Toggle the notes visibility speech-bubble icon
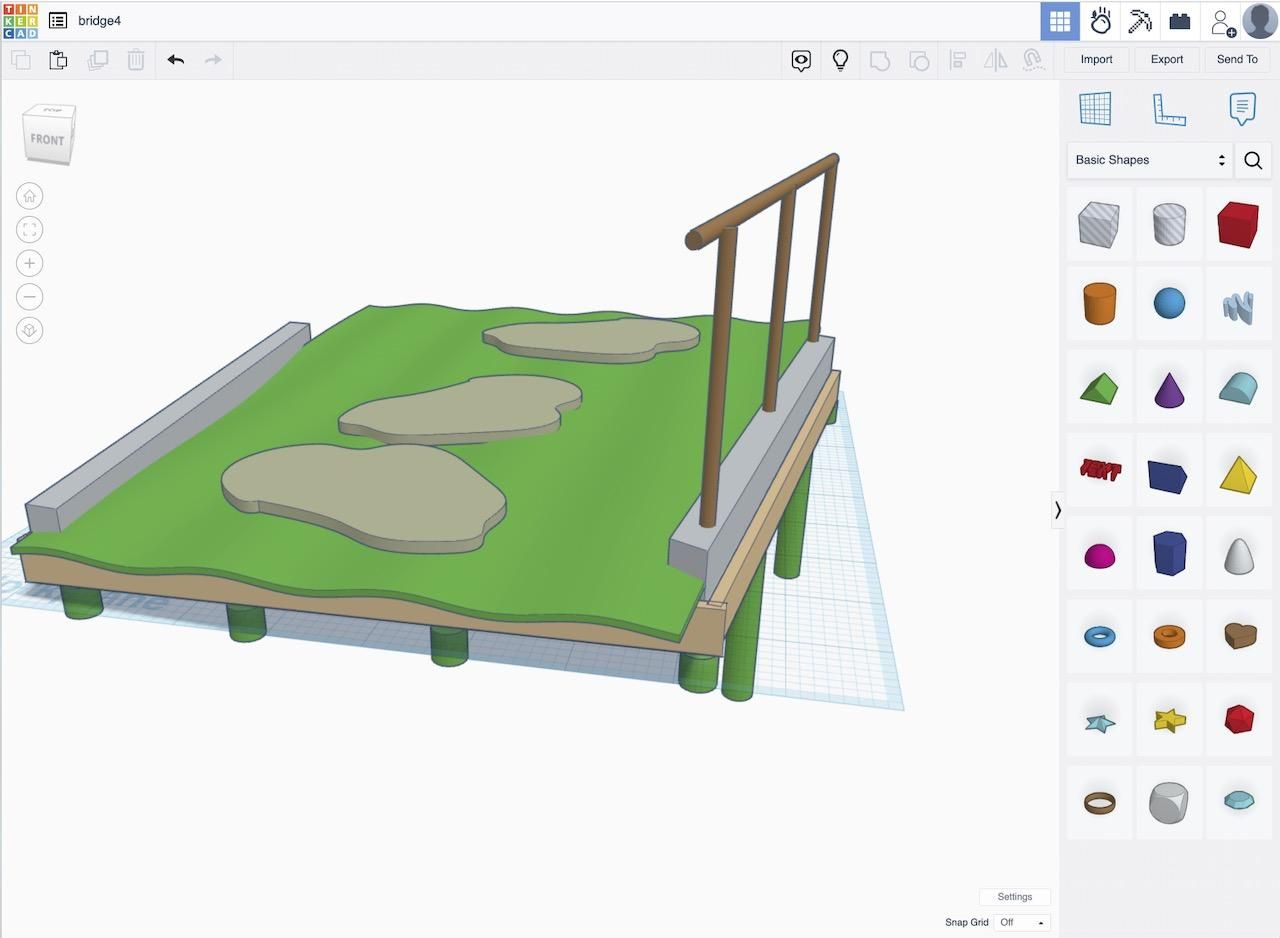This screenshot has width=1280, height=938. (801, 60)
